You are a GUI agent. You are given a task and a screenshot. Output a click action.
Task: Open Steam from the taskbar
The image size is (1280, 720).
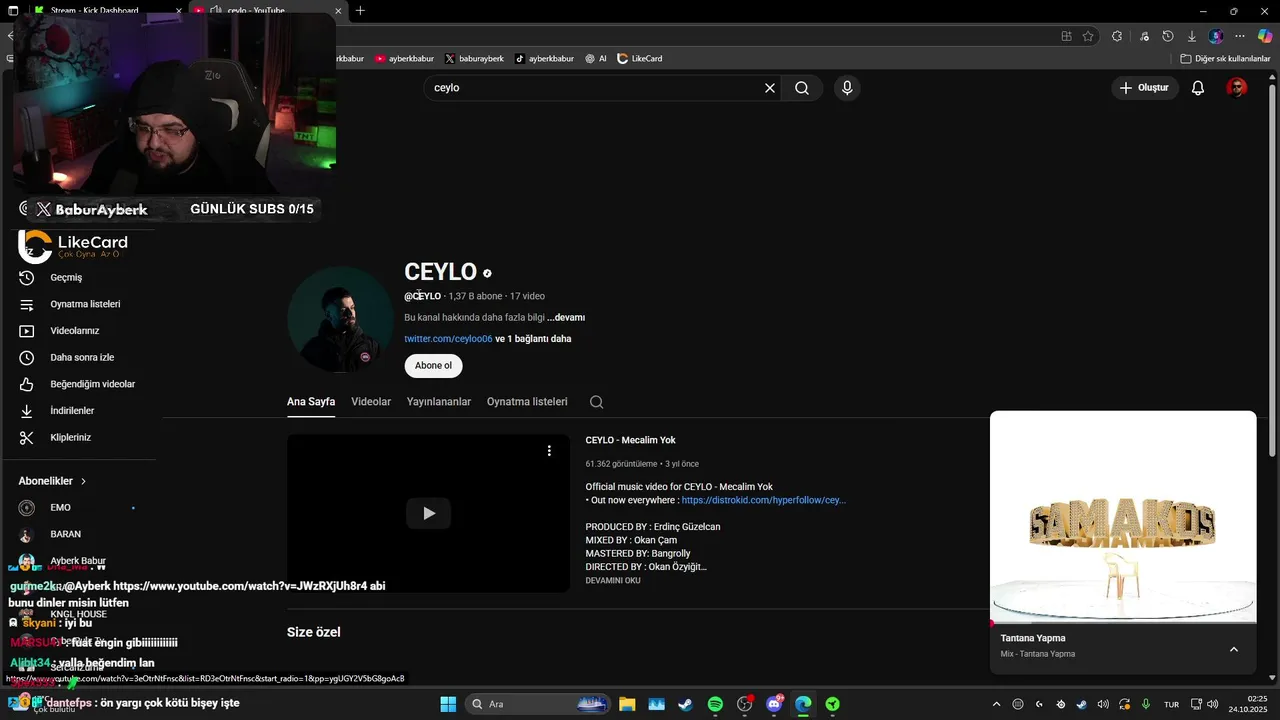685,704
